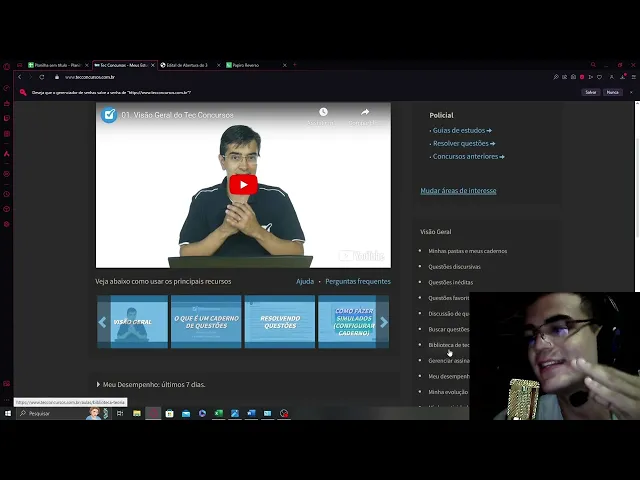Advance carousel with the right arrow
Viewport: 640px width, 480px height.
point(383,322)
